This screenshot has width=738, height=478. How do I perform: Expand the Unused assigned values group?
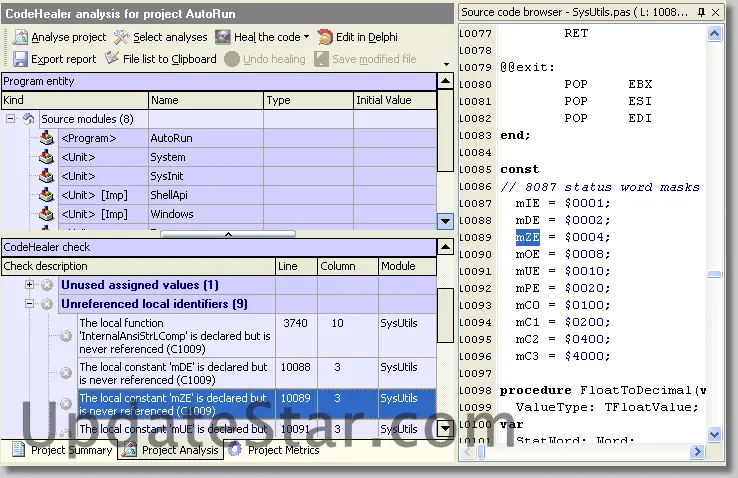click(30, 285)
